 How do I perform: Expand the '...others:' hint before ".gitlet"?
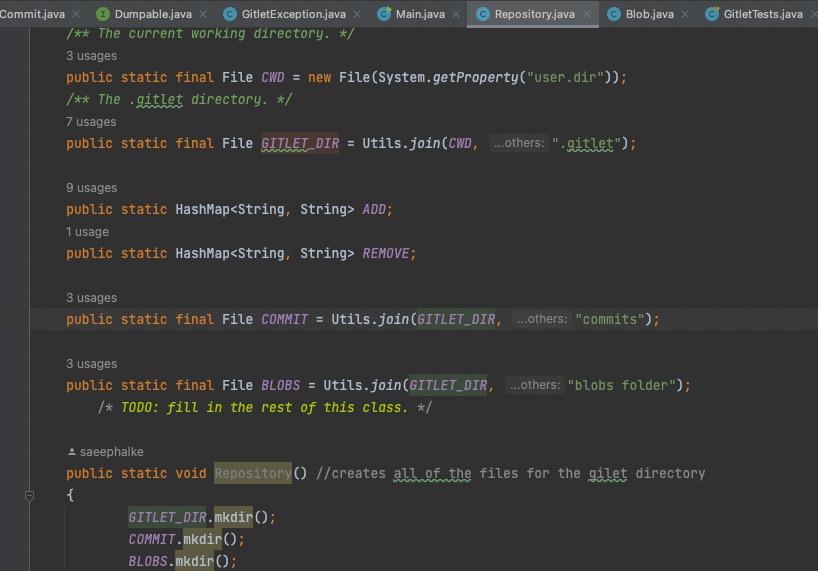coord(518,143)
